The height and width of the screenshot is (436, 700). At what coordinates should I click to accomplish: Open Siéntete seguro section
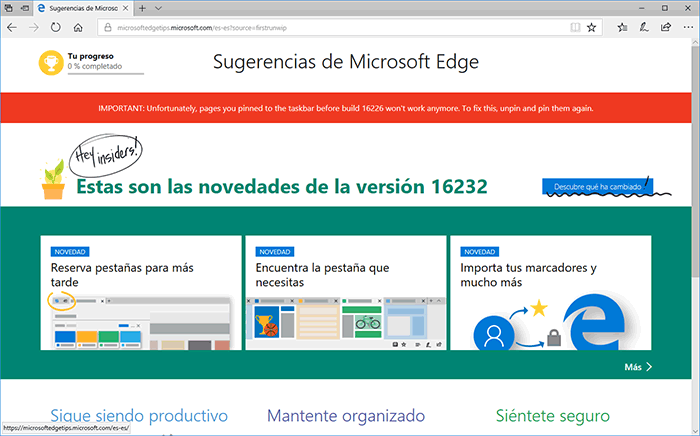pyautogui.click(x=553, y=415)
